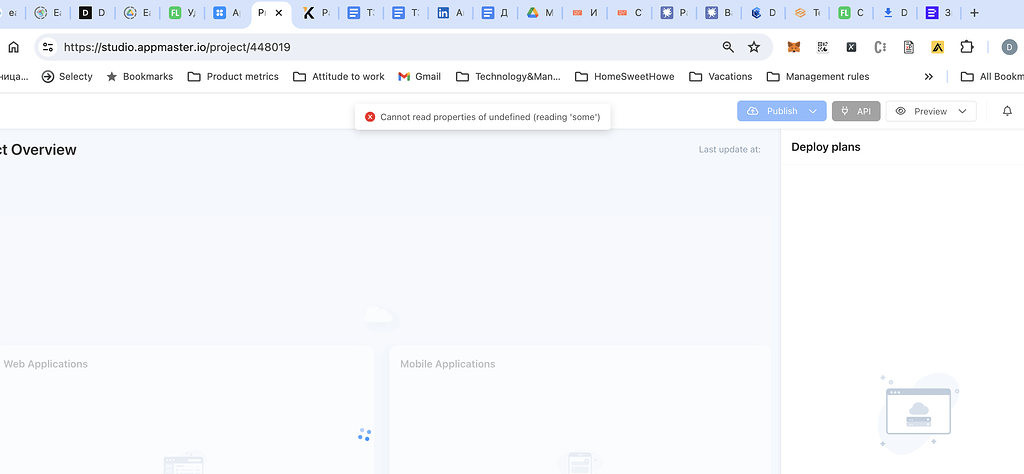Switch to the LinkedIn browser tab
The height and width of the screenshot is (474, 1024).
tap(450, 13)
